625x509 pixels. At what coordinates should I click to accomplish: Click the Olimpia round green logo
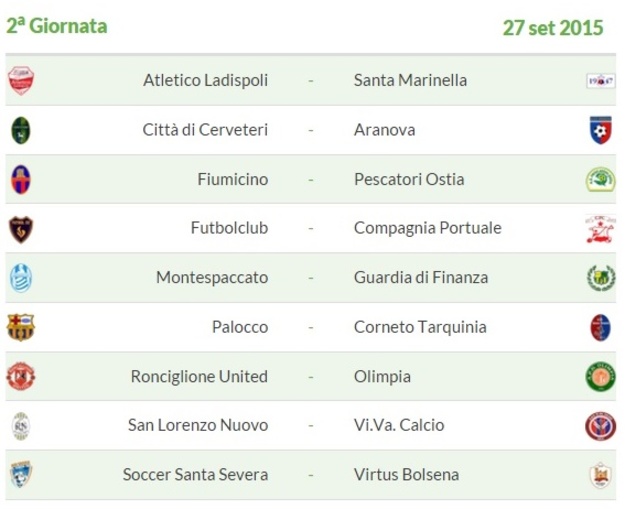[x=601, y=377]
